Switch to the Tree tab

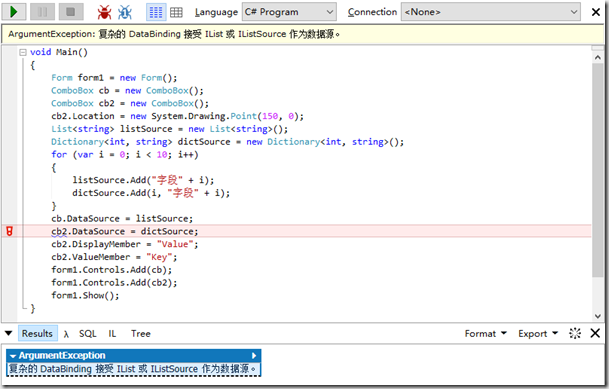141,334
